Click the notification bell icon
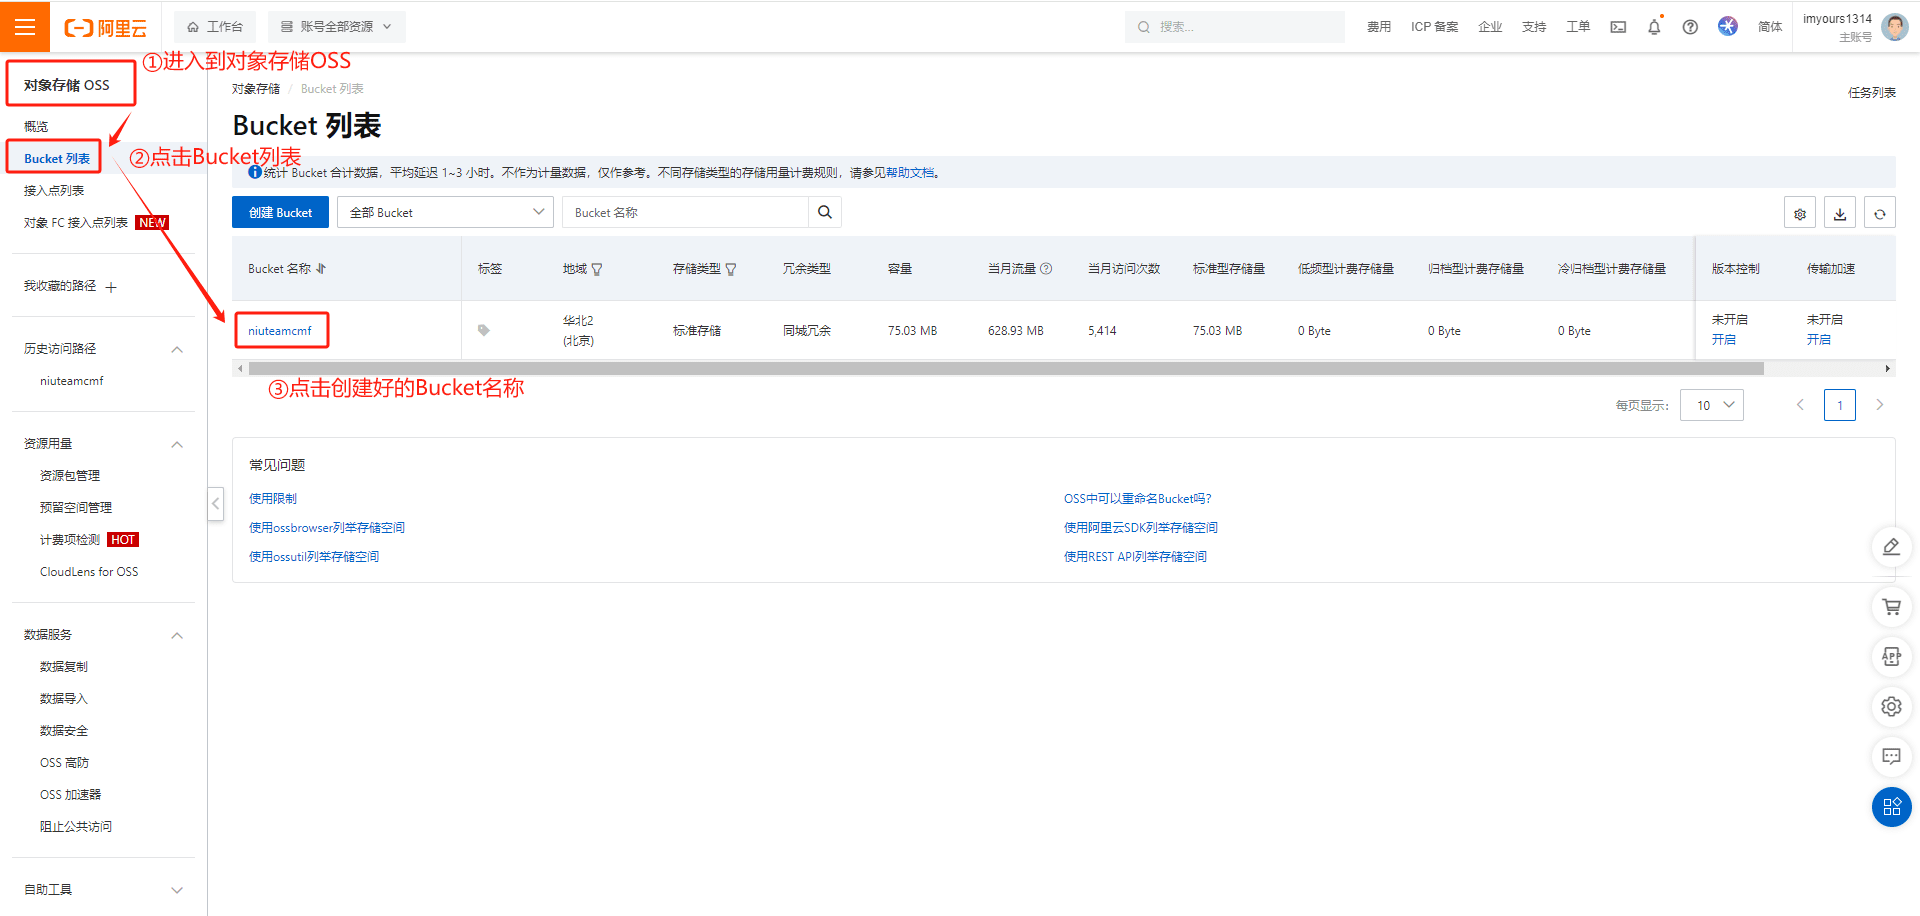Screen dimensions: 1920x916 coord(1654,27)
